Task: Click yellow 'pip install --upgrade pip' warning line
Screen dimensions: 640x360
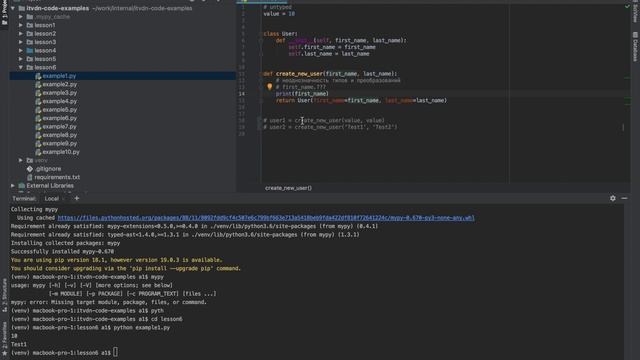Action: click(x=126, y=268)
